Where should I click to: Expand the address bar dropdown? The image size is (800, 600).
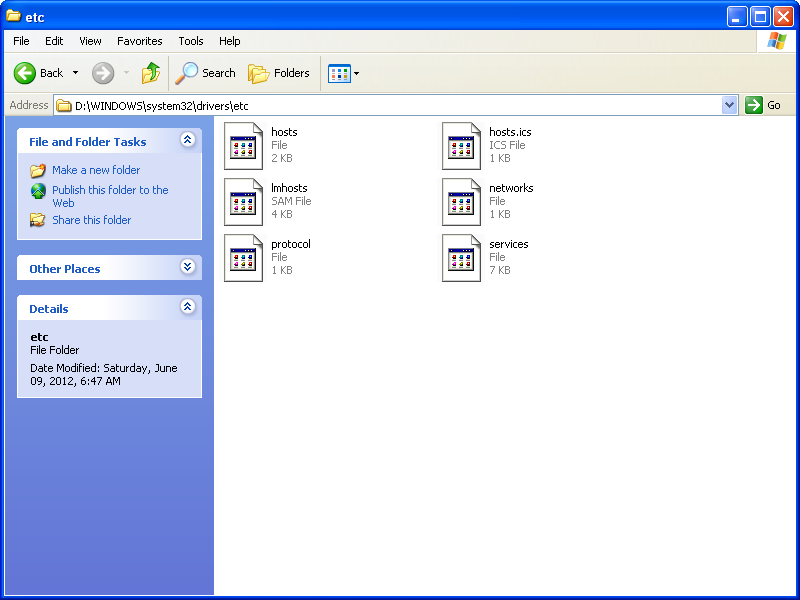pyautogui.click(x=730, y=105)
